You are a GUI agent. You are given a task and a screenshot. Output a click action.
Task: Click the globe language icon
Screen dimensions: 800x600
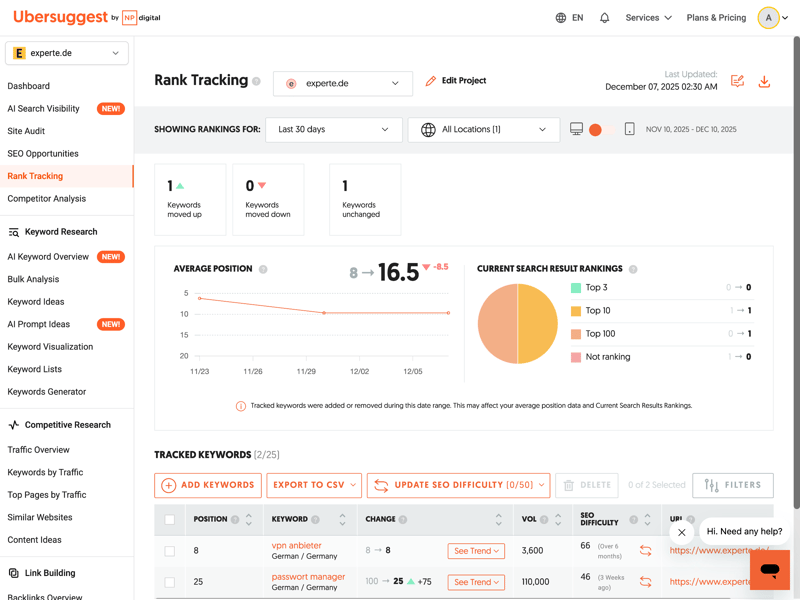click(561, 18)
